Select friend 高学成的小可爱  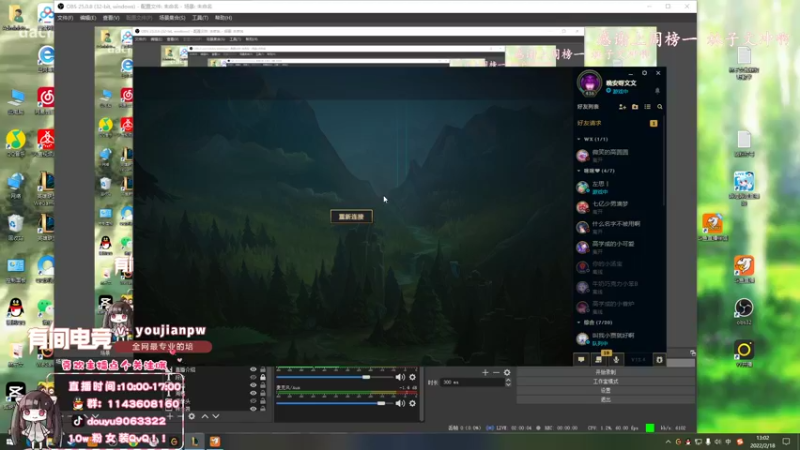(x=618, y=247)
